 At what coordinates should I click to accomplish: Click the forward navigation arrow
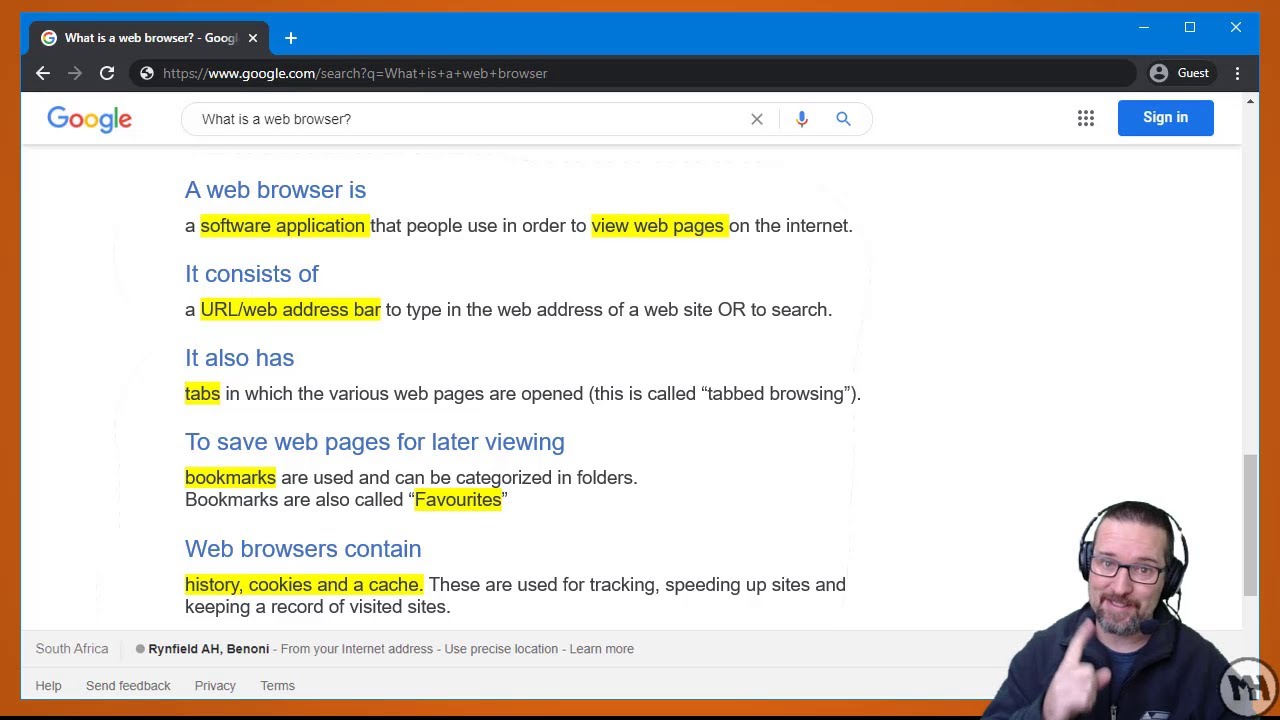[x=75, y=73]
